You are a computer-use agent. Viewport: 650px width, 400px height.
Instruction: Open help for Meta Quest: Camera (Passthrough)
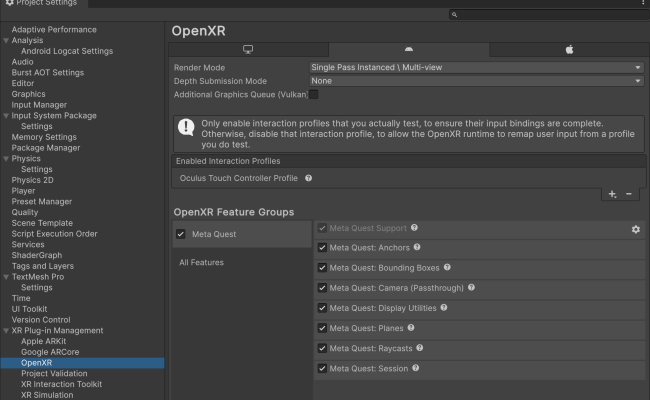(471, 287)
